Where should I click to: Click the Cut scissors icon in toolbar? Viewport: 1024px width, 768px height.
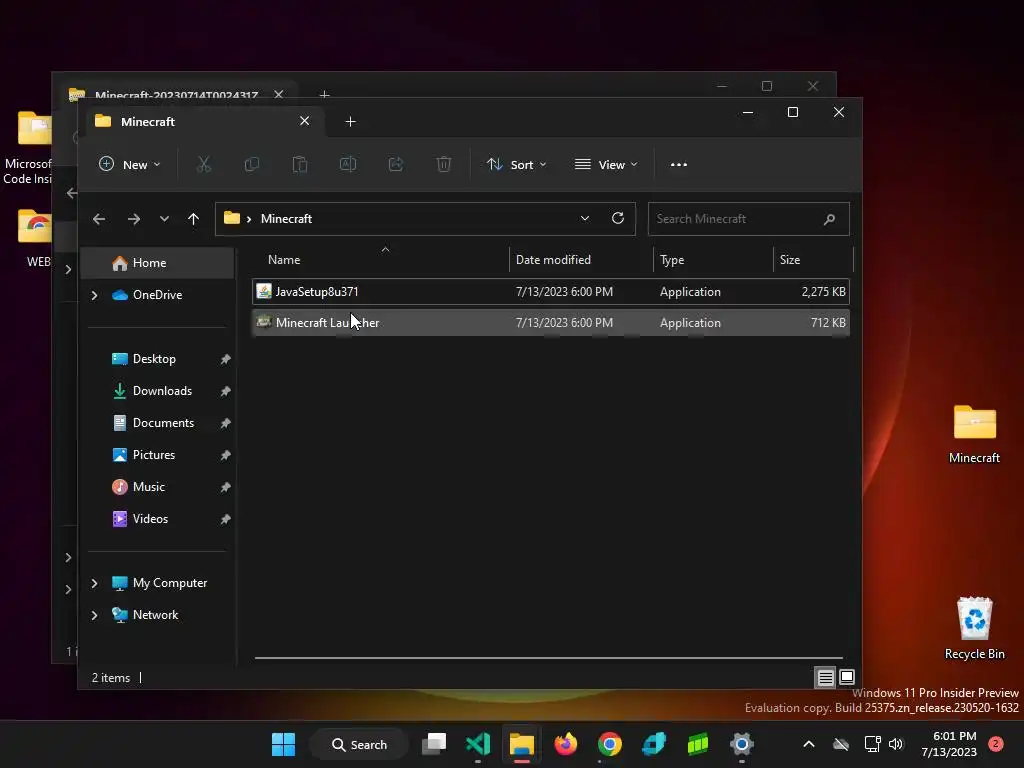[204, 165]
